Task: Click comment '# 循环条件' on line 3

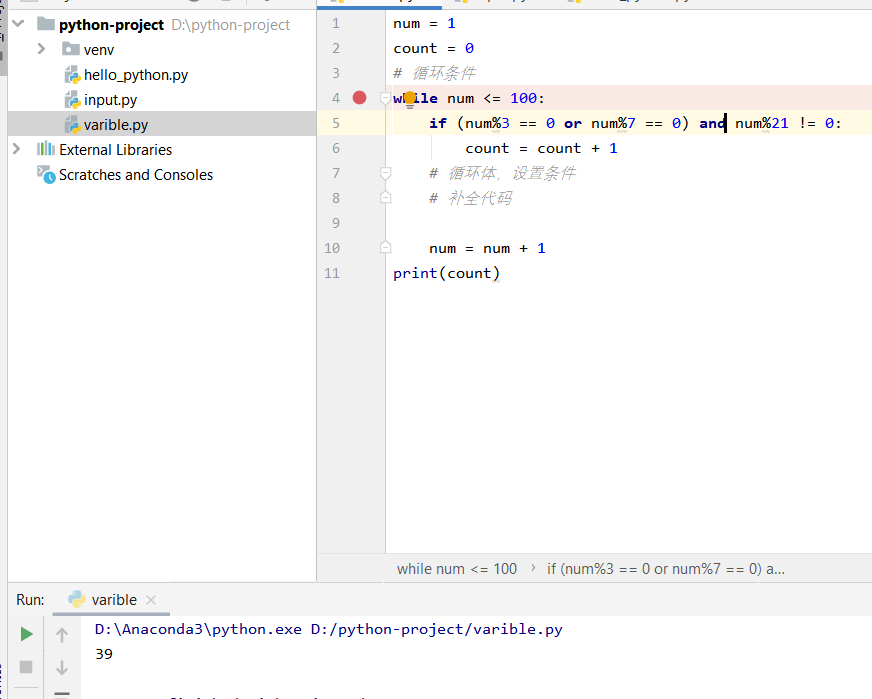Action: pyautogui.click(x=434, y=73)
